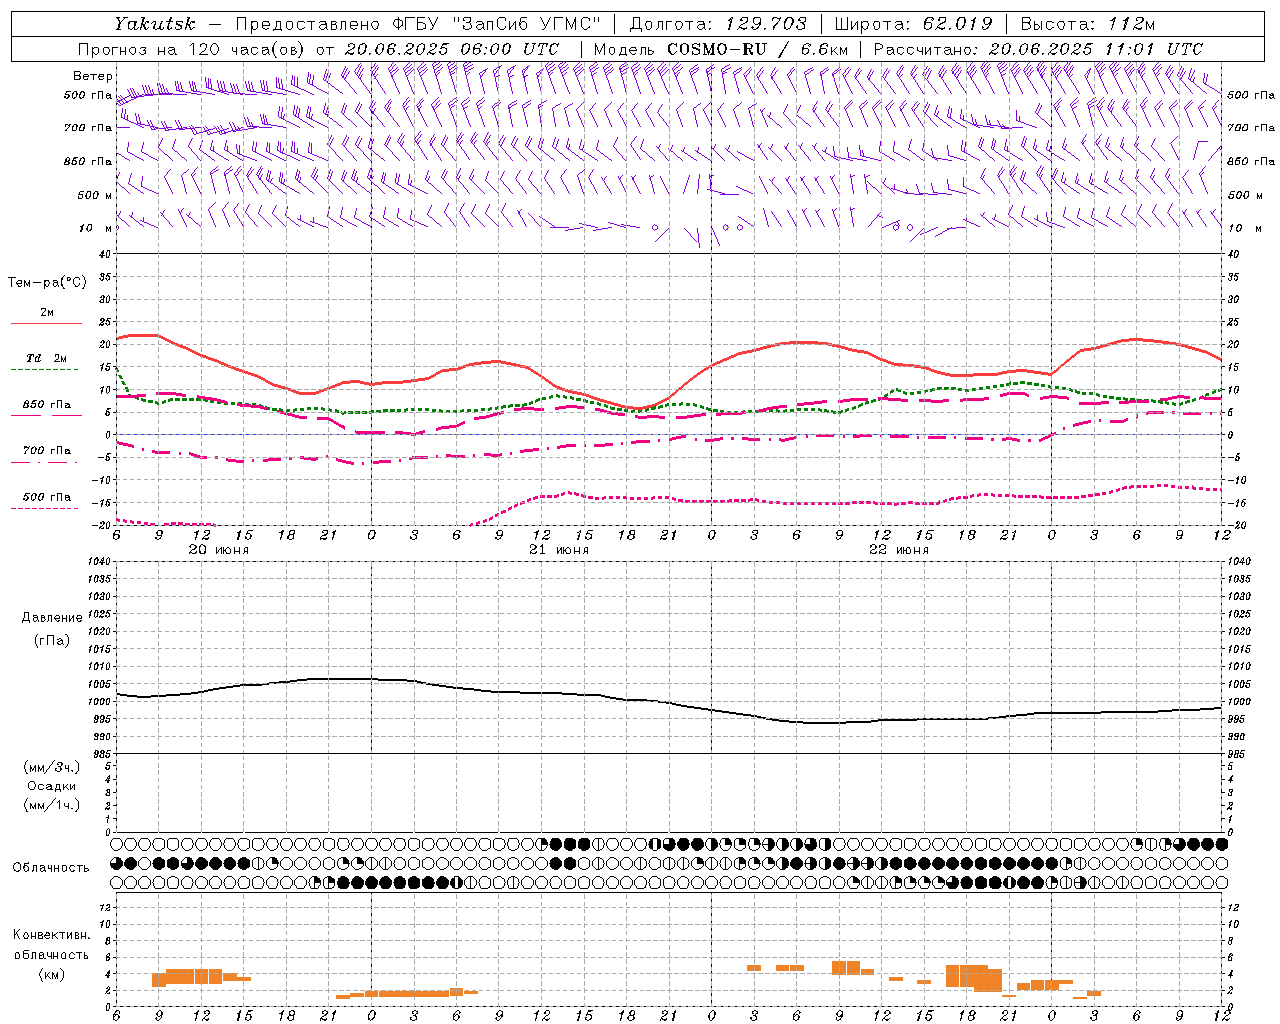This screenshot has height=1024, width=1280.
Task: Click the 'Осадки' precipitation label
Action: (52, 787)
